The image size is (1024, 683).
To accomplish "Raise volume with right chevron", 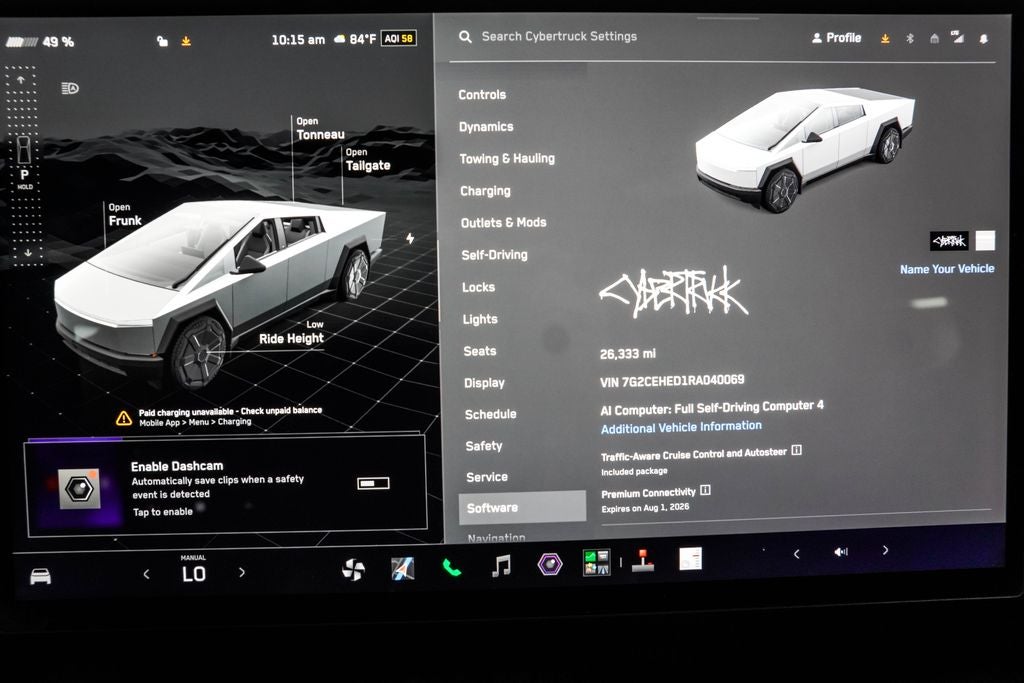I will 886,550.
